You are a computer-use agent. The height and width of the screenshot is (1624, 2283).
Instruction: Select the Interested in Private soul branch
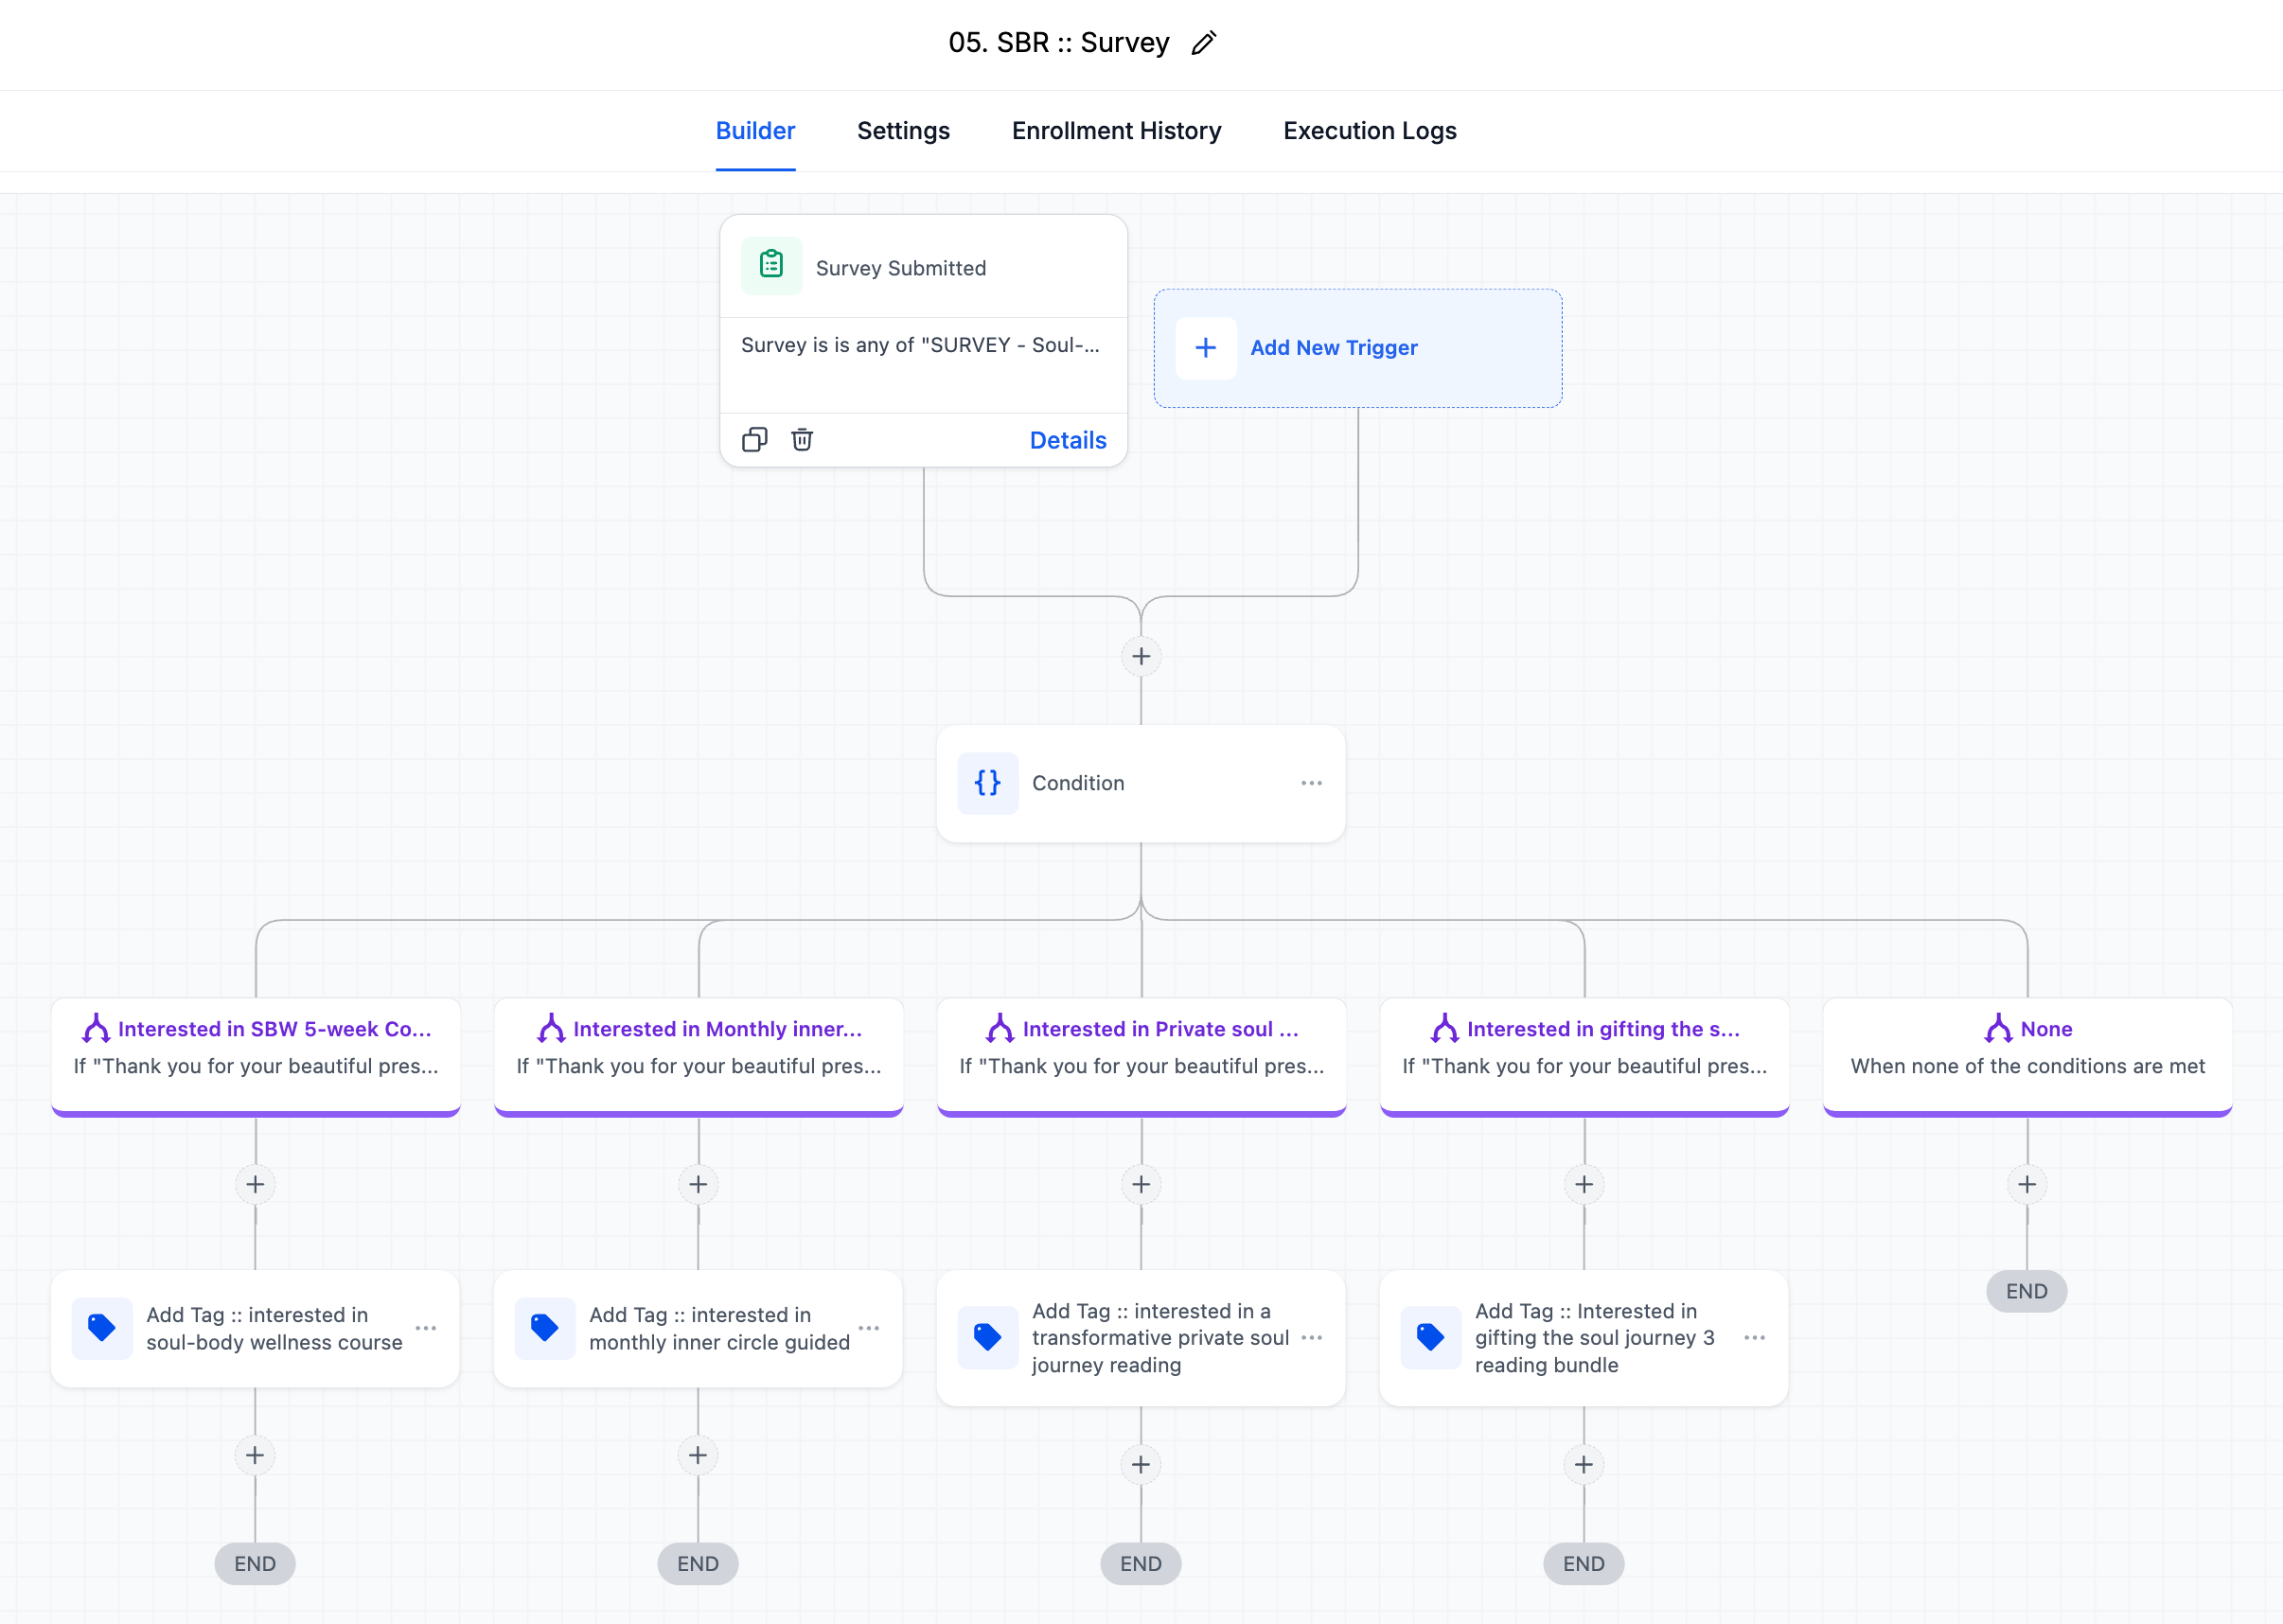tap(1141, 1047)
